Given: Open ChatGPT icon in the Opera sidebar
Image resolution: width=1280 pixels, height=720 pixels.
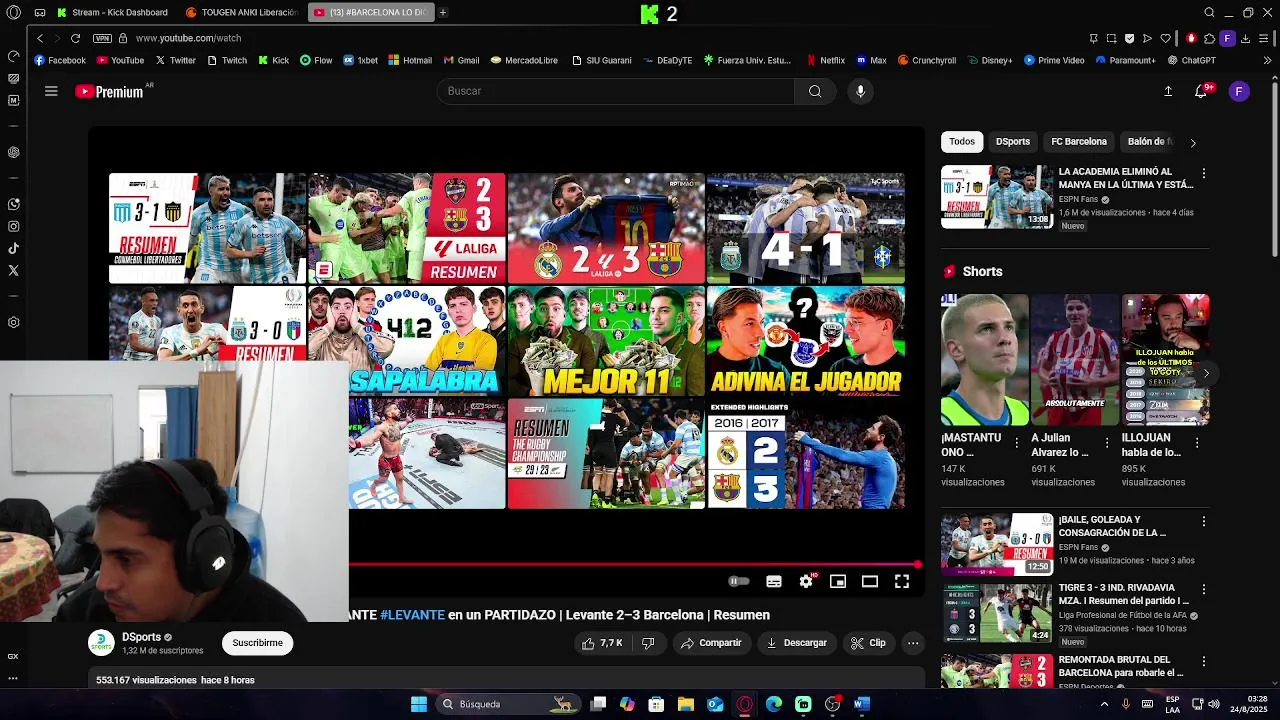Looking at the screenshot, I should click(x=13, y=152).
